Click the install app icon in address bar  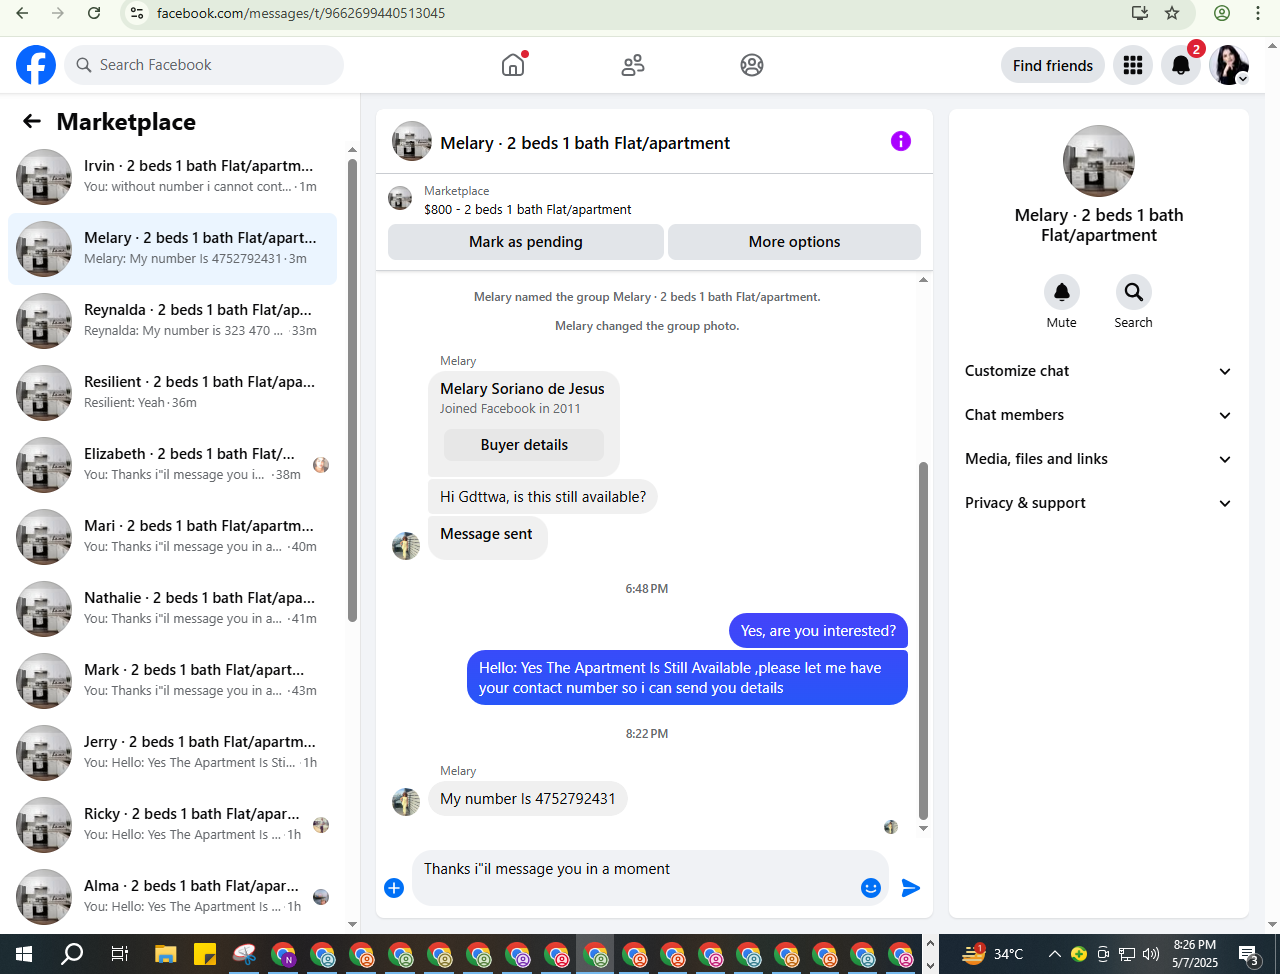[1139, 13]
